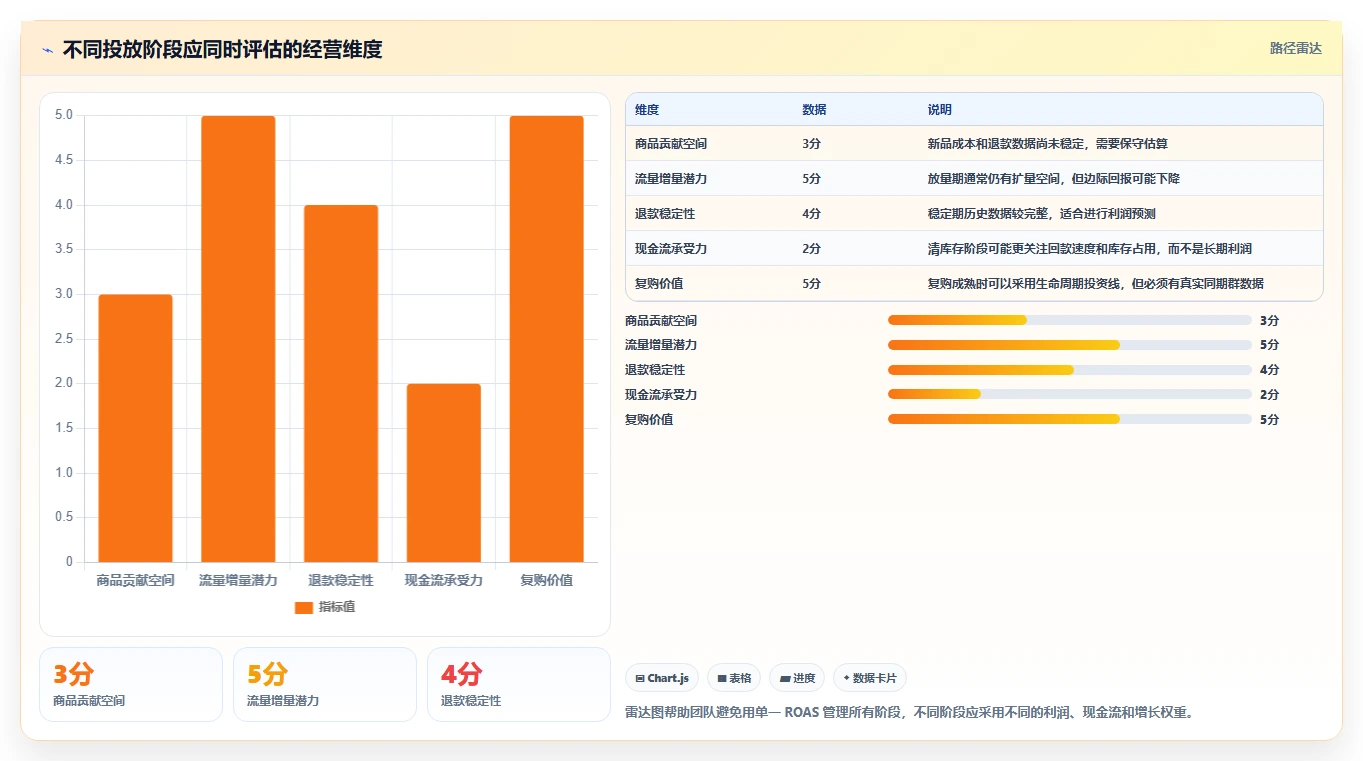Click the 指标值 legend text
The image size is (1363, 761).
tap(337, 608)
